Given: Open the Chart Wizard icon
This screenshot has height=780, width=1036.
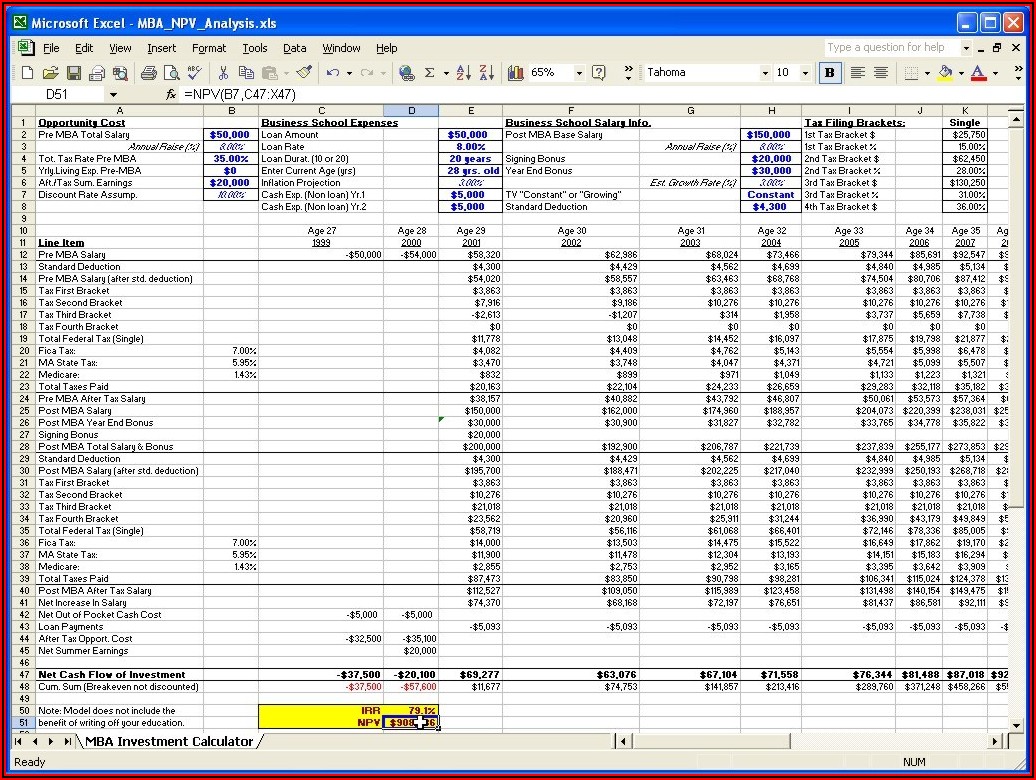Looking at the screenshot, I should tap(516, 73).
